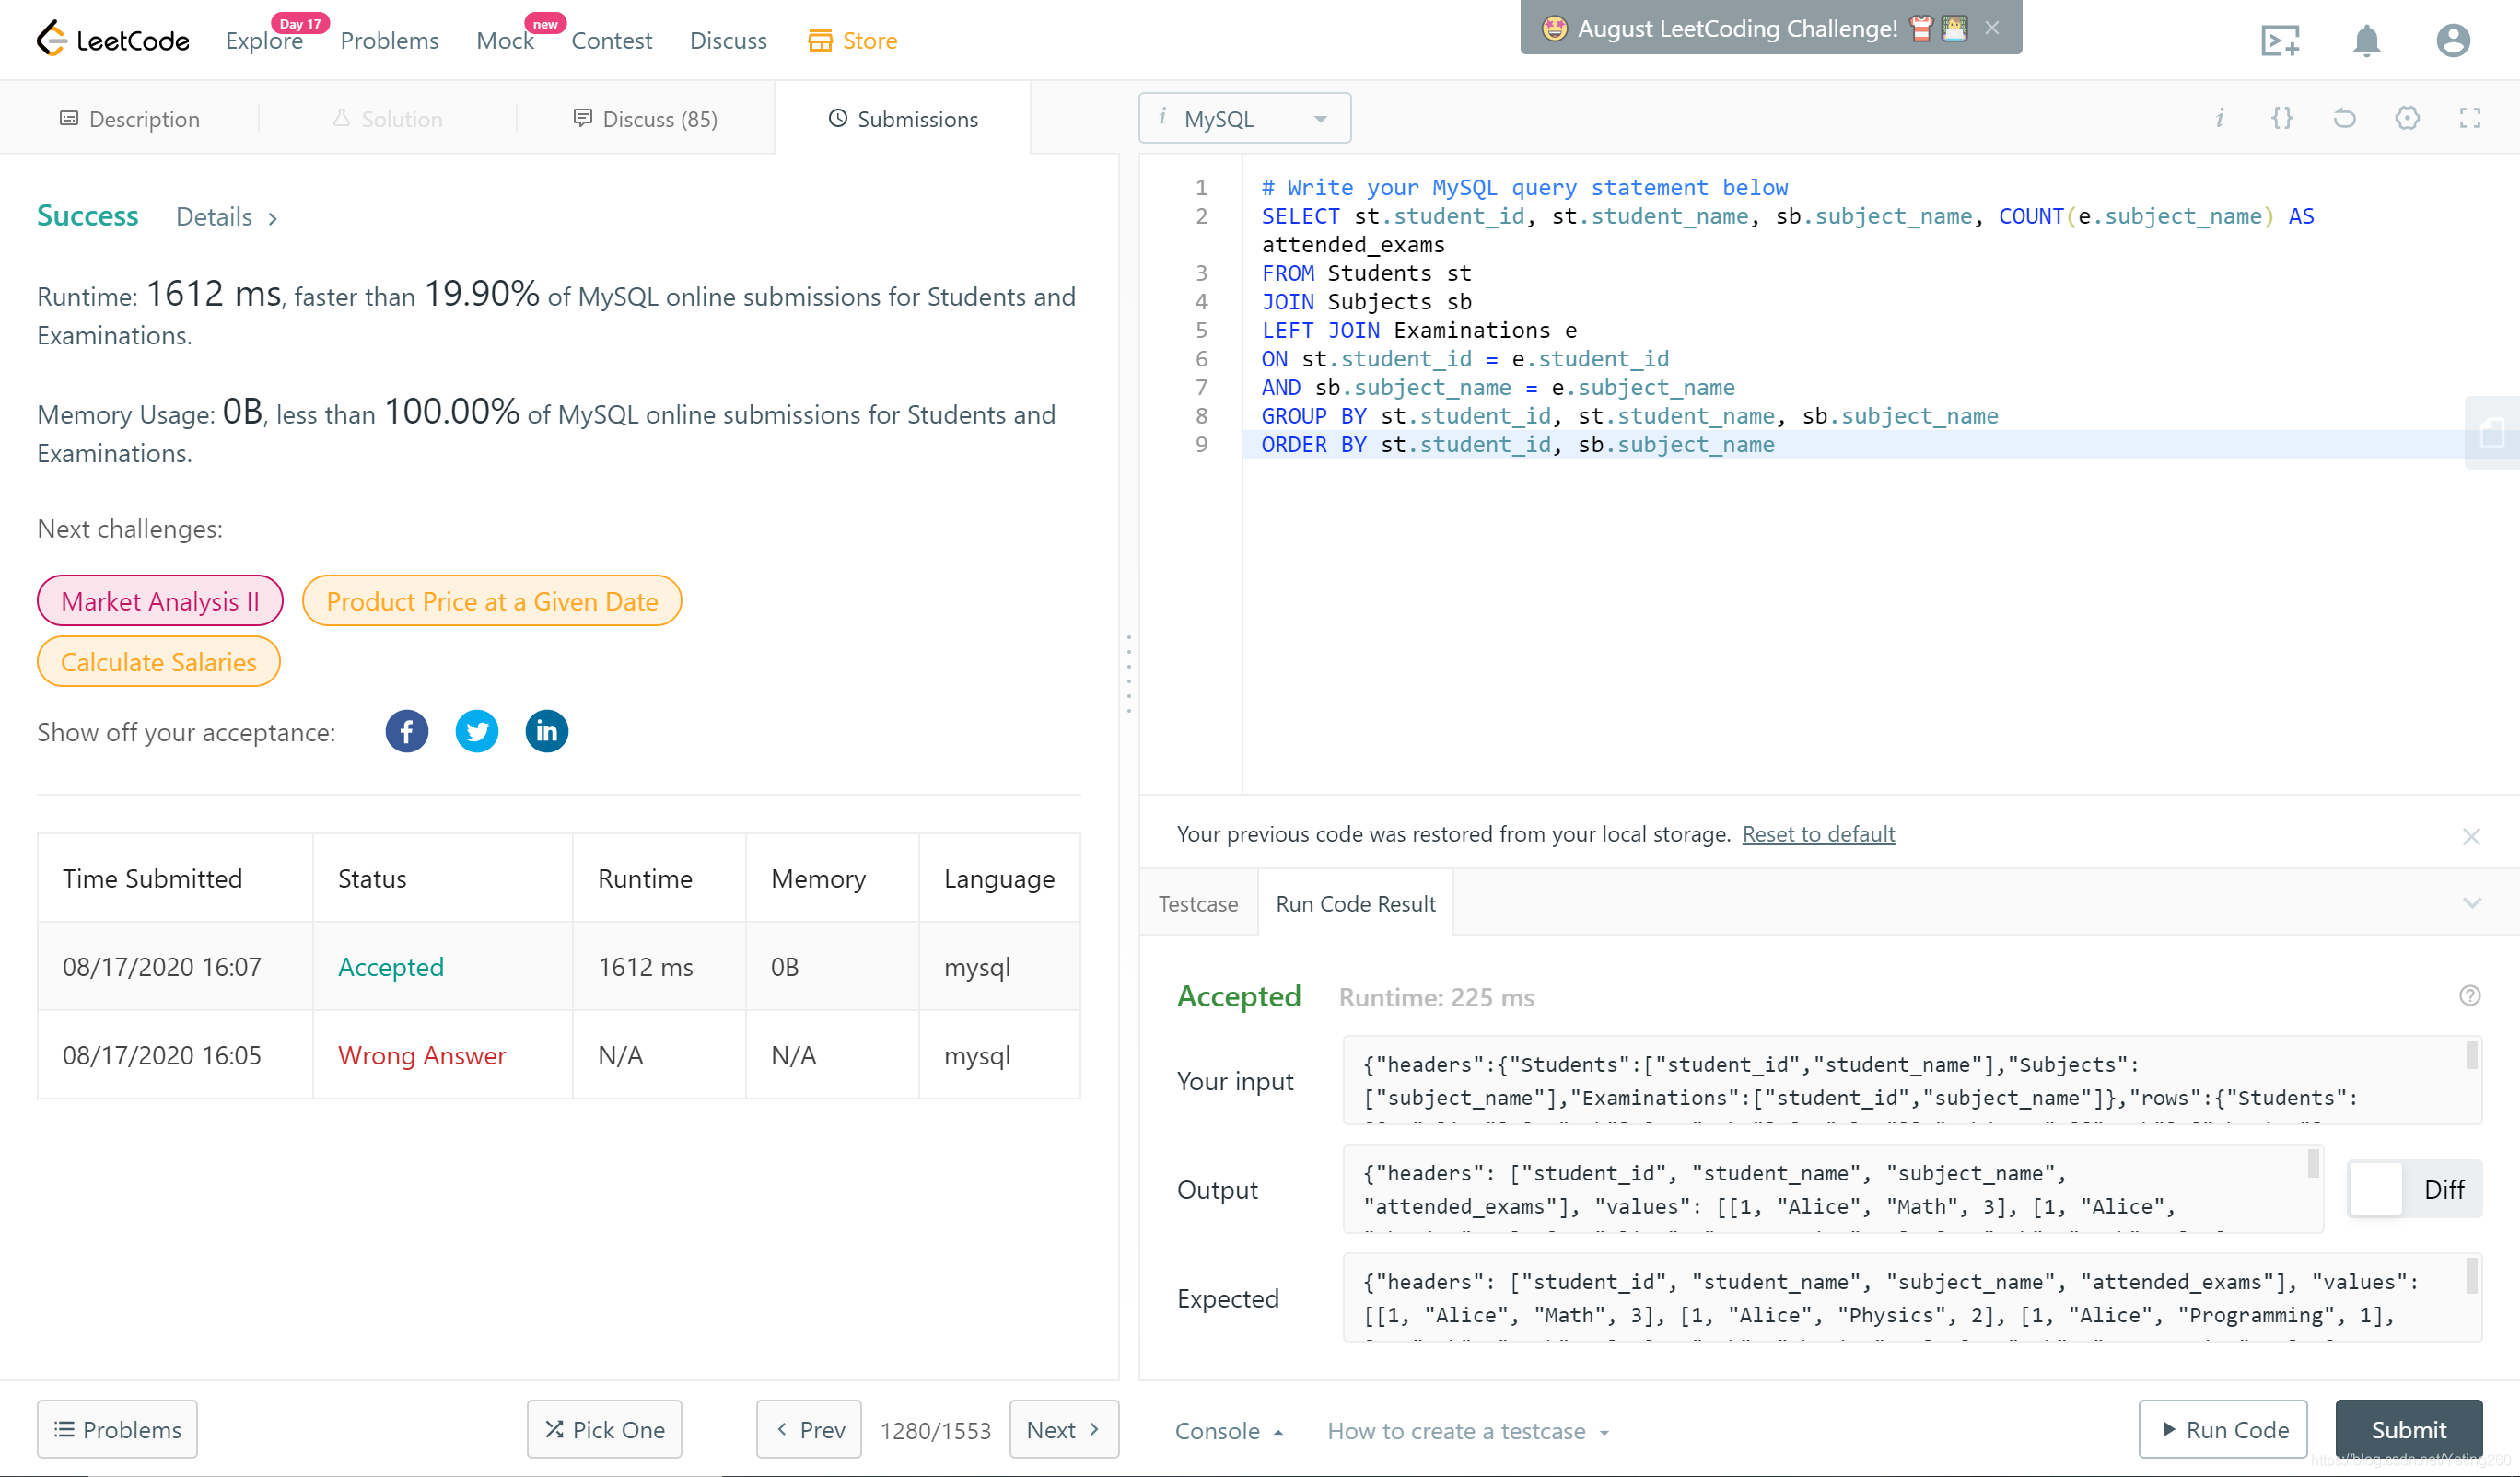The image size is (2520, 1477).
Task: Open the notifications bell
Action: click(2365, 41)
